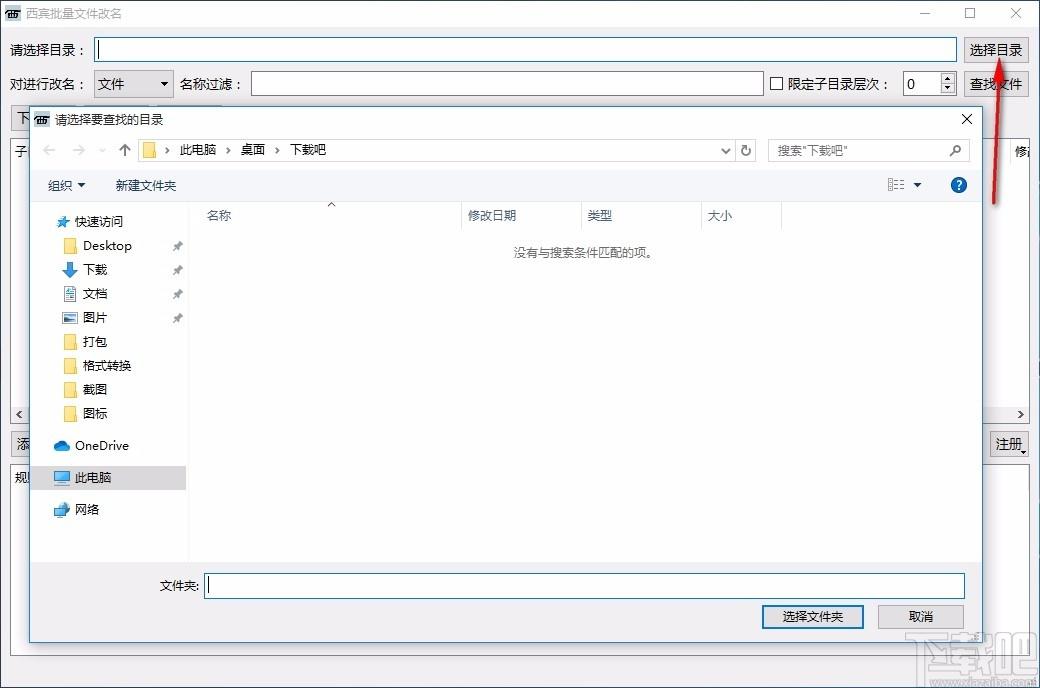Click the Desktop folder icon in sidebar
This screenshot has width=1040, height=688.
70,246
